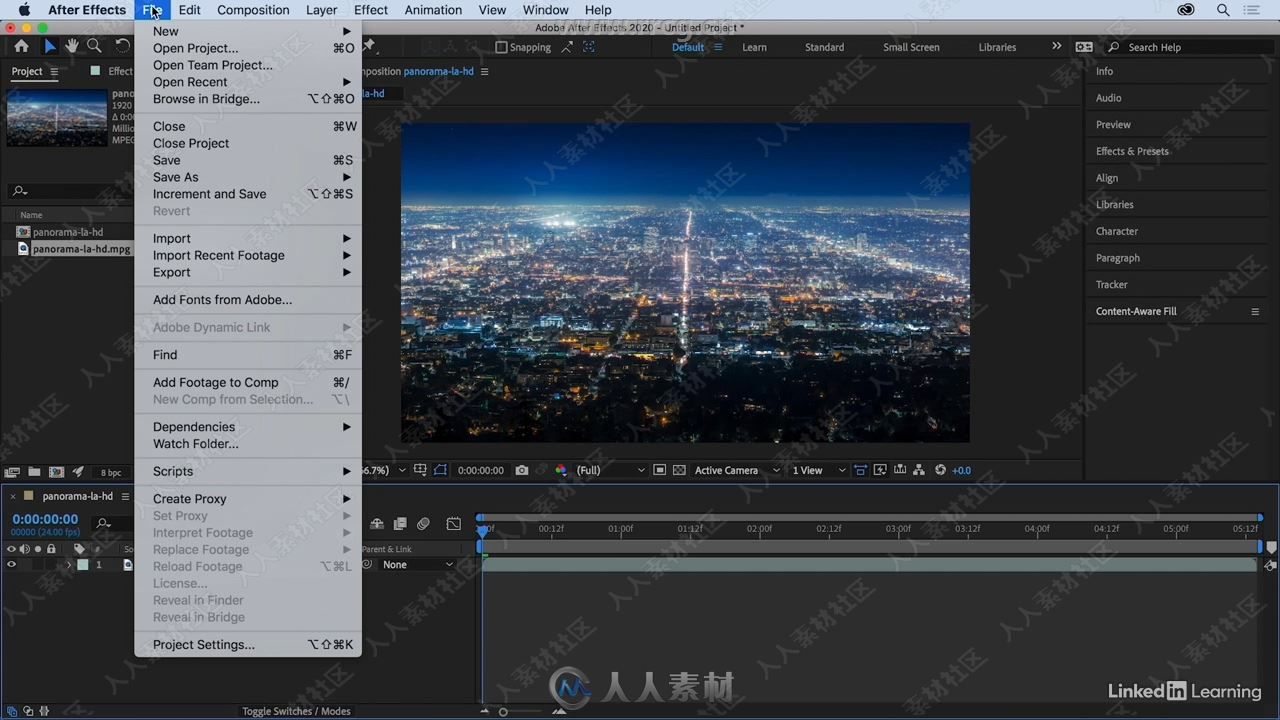Screen dimensions: 1280x720
Task: Open the resolution (Full) dropdown
Action: coord(611,471)
